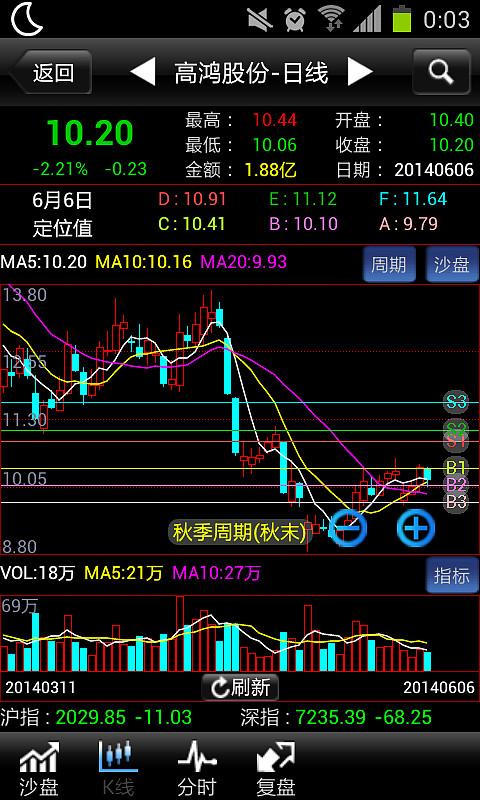Zoom out chart with minus circle
The width and height of the screenshot is (480, 800).
coord(348,528)
